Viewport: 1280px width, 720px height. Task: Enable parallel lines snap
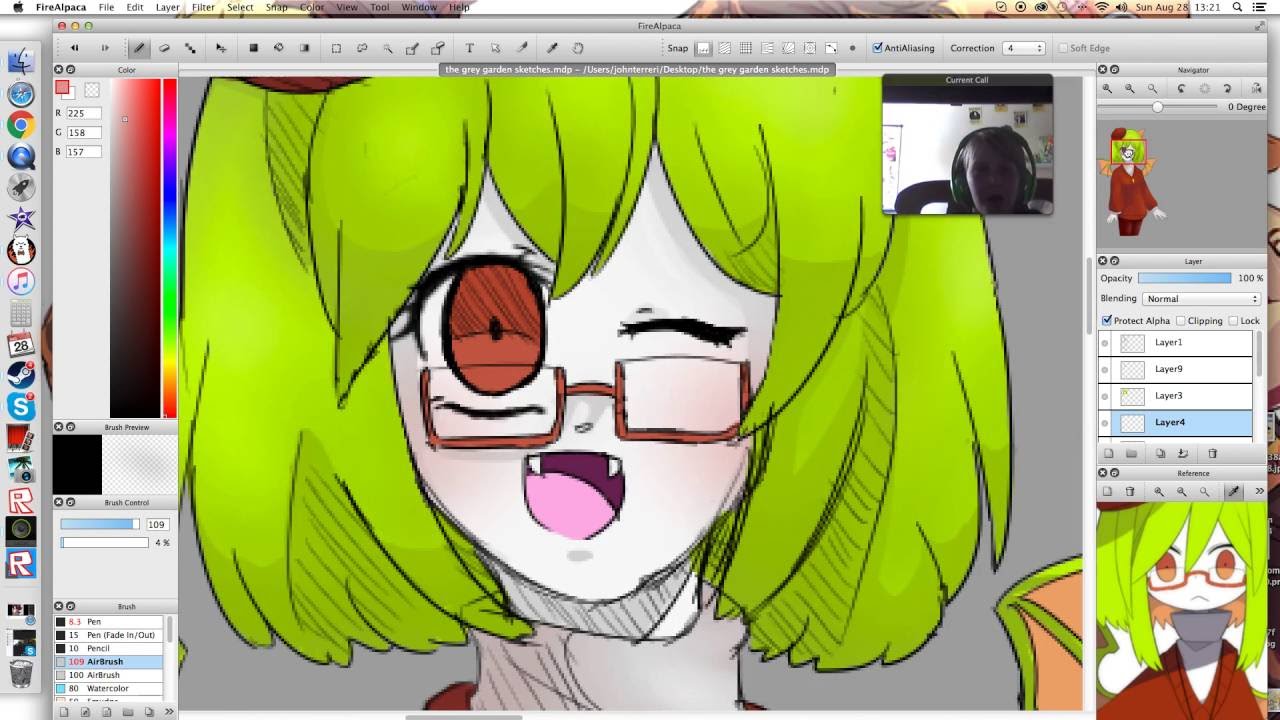tap(725, 48)
